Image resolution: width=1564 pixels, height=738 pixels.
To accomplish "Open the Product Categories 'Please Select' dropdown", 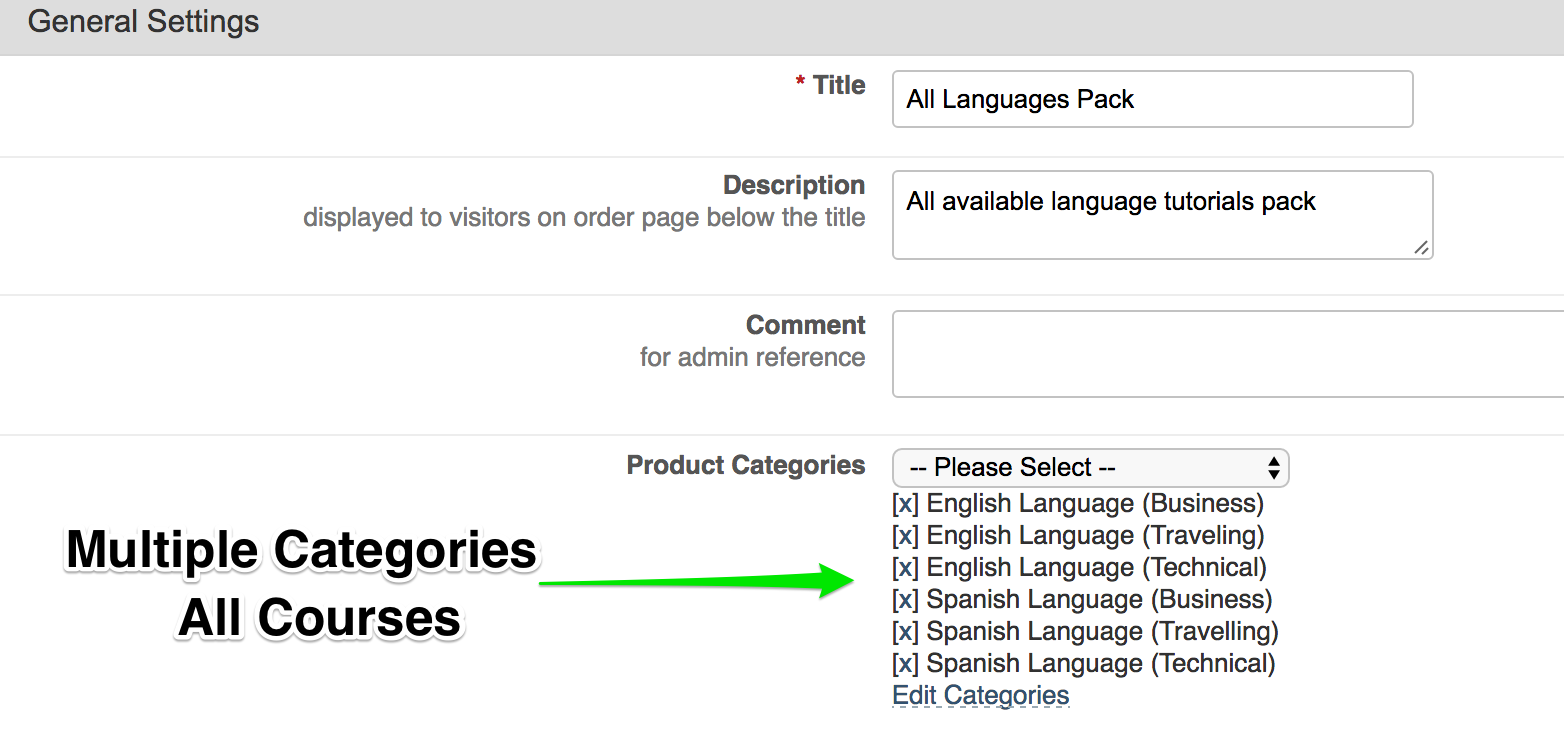I will point(1090,468).
